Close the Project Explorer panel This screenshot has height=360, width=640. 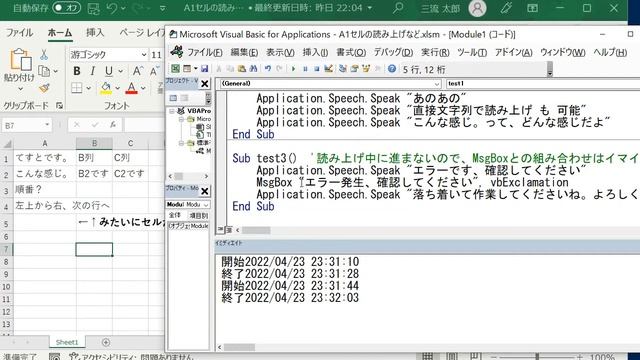pos(204,84)
